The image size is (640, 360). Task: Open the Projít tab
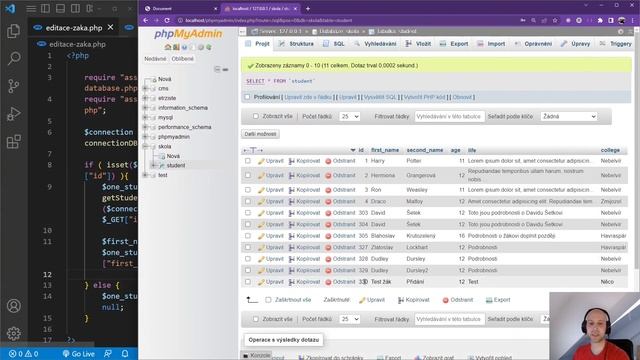[x=258, y=44]
